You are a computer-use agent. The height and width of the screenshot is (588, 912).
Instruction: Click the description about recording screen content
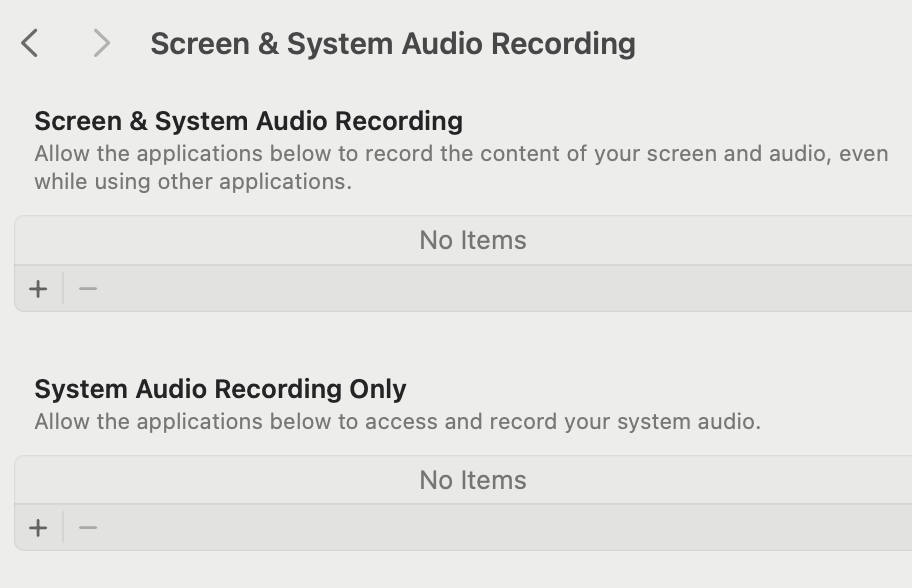[460, 154]
